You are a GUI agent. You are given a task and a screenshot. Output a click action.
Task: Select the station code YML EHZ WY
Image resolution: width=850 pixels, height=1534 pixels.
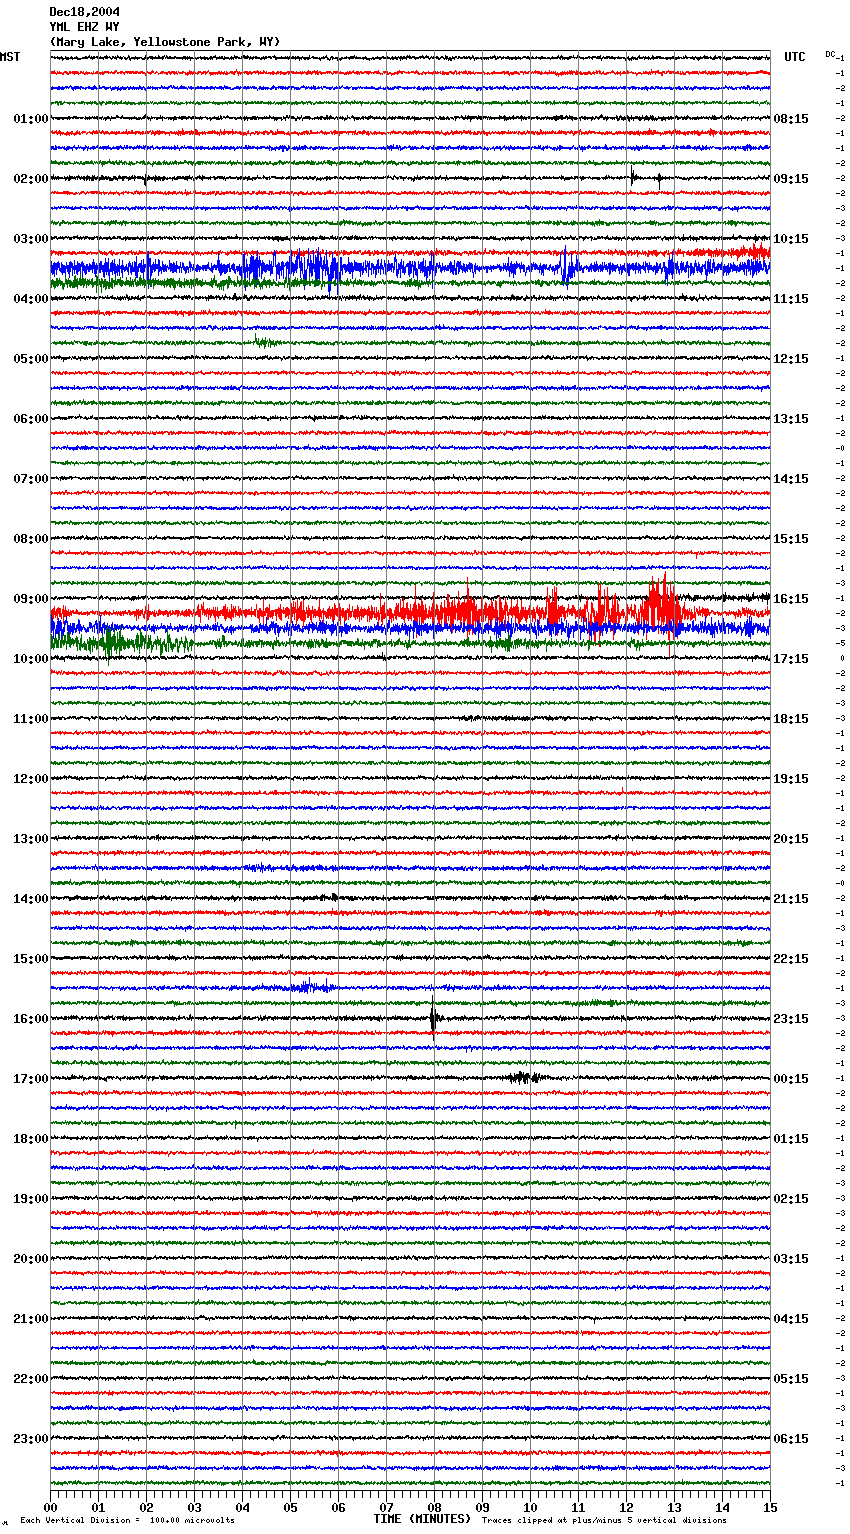coord(84,27)
